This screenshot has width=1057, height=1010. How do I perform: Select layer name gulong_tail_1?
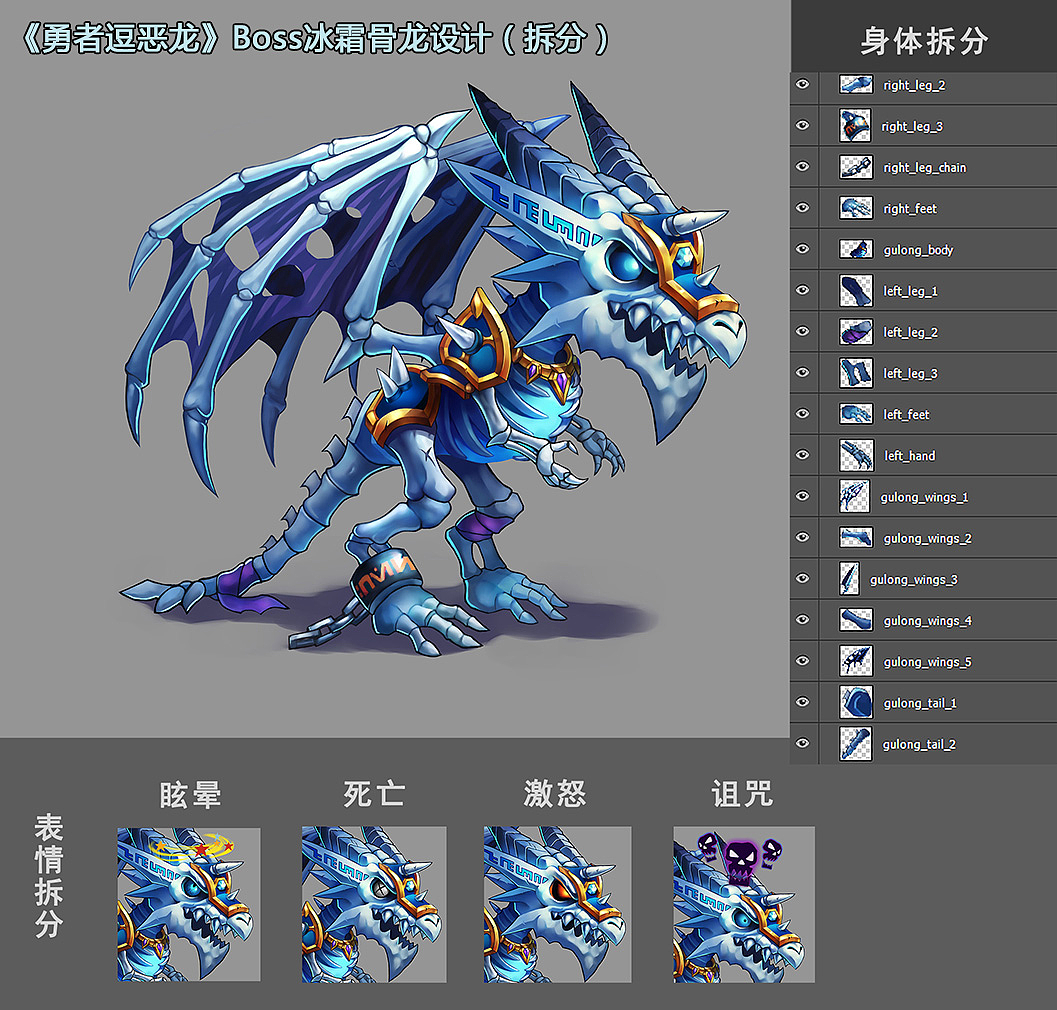(x=920, y=703)
